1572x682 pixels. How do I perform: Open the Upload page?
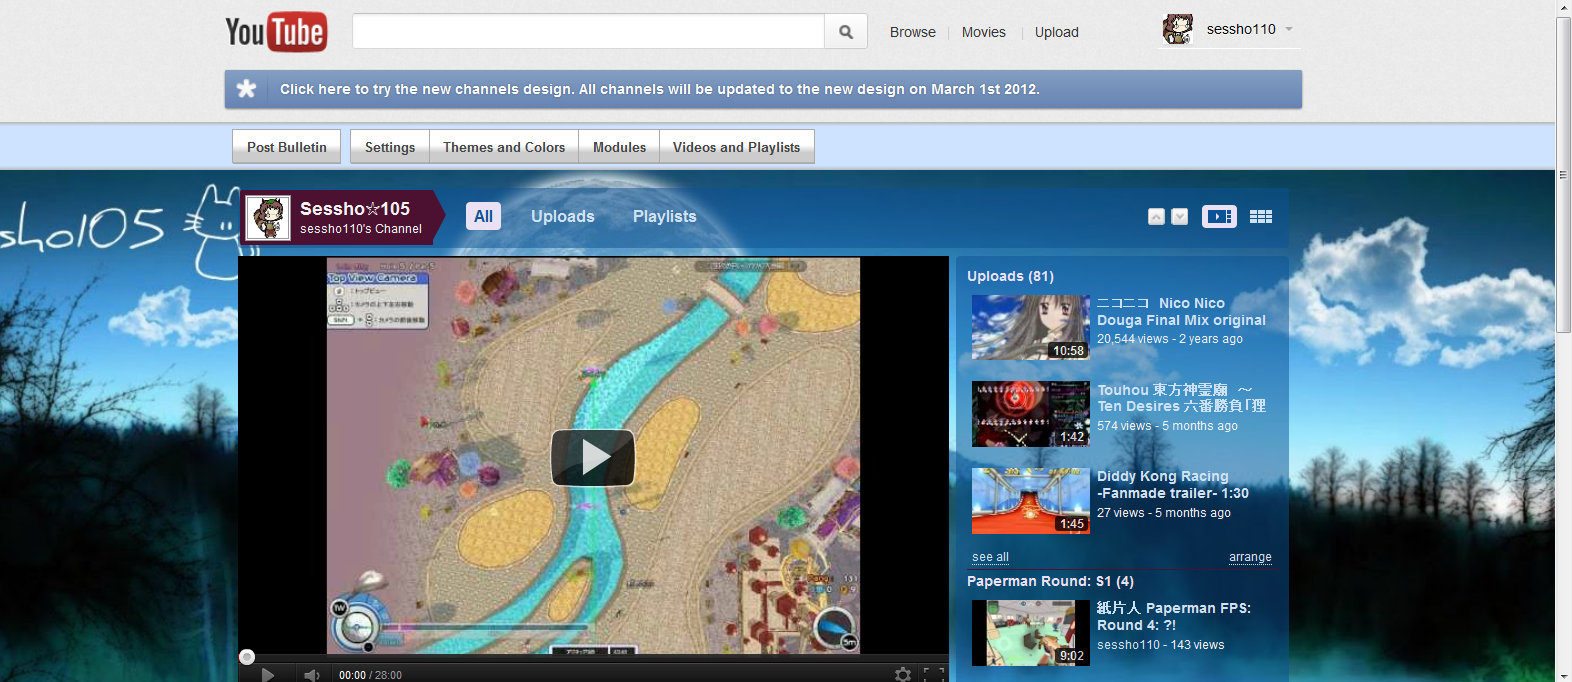[1057, 32]
